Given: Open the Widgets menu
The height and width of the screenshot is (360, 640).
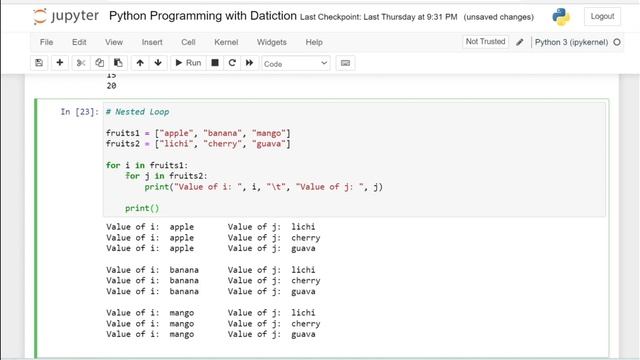Looking at the screenshot, I should click(272, 42).
